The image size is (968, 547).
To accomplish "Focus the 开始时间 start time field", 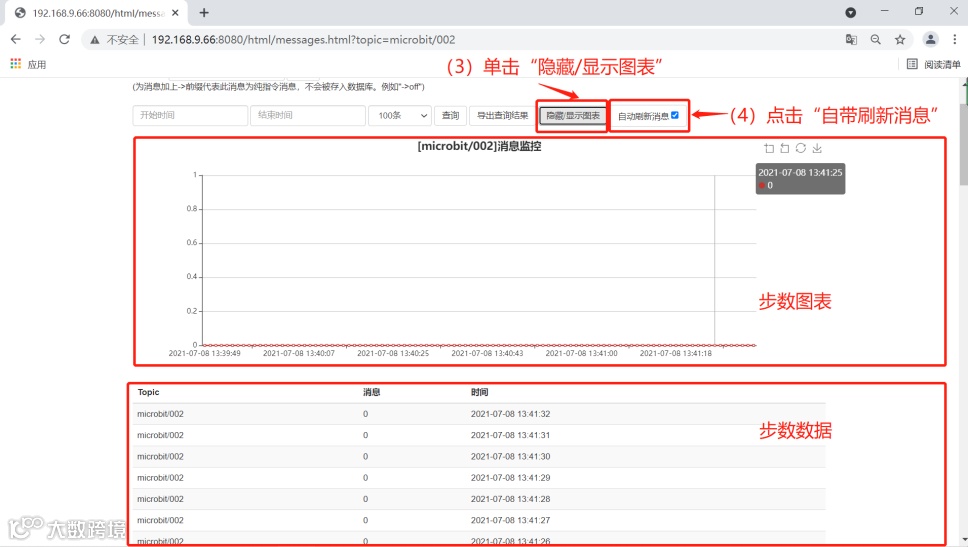I will point(190,115).
